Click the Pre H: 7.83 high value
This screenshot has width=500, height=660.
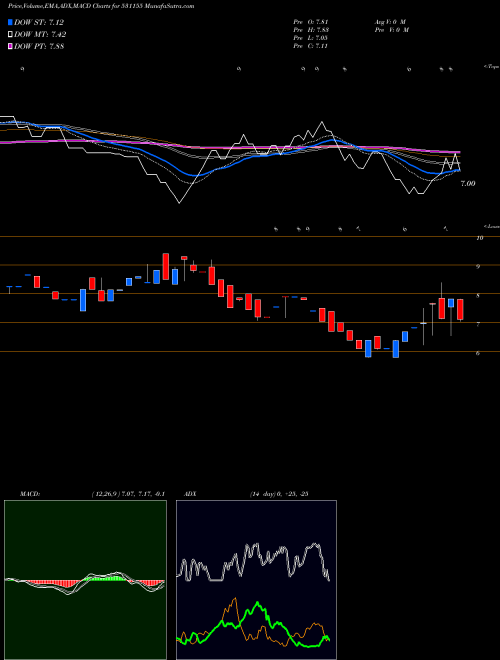tap(311, 30)
